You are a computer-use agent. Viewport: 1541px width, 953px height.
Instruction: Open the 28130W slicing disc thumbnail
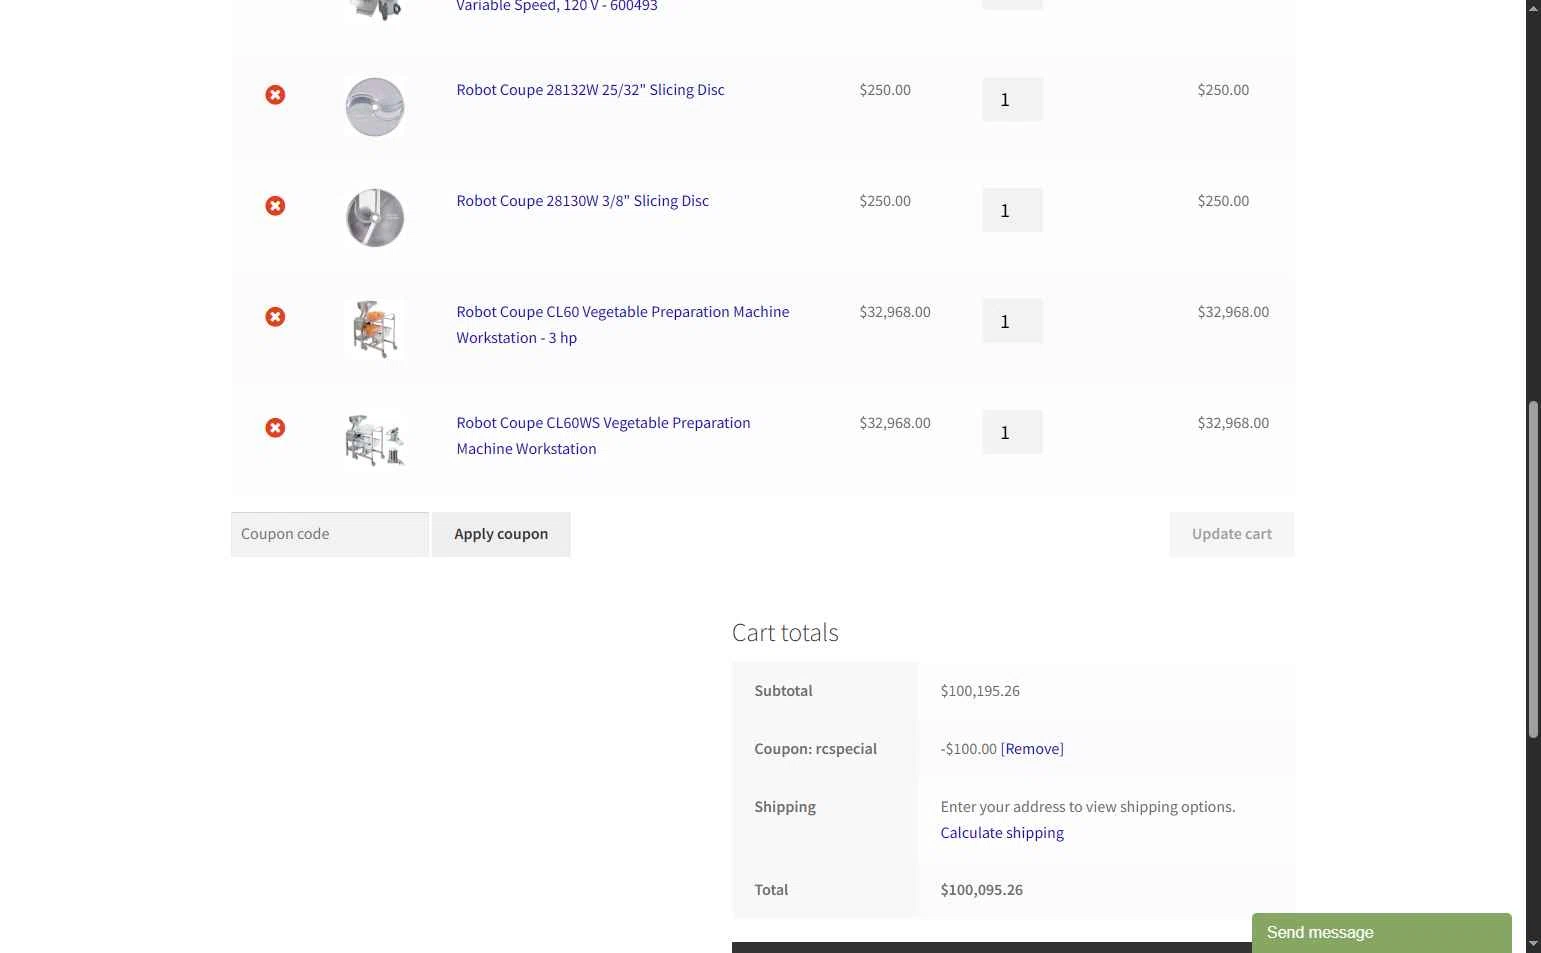(x=375, y=218)
